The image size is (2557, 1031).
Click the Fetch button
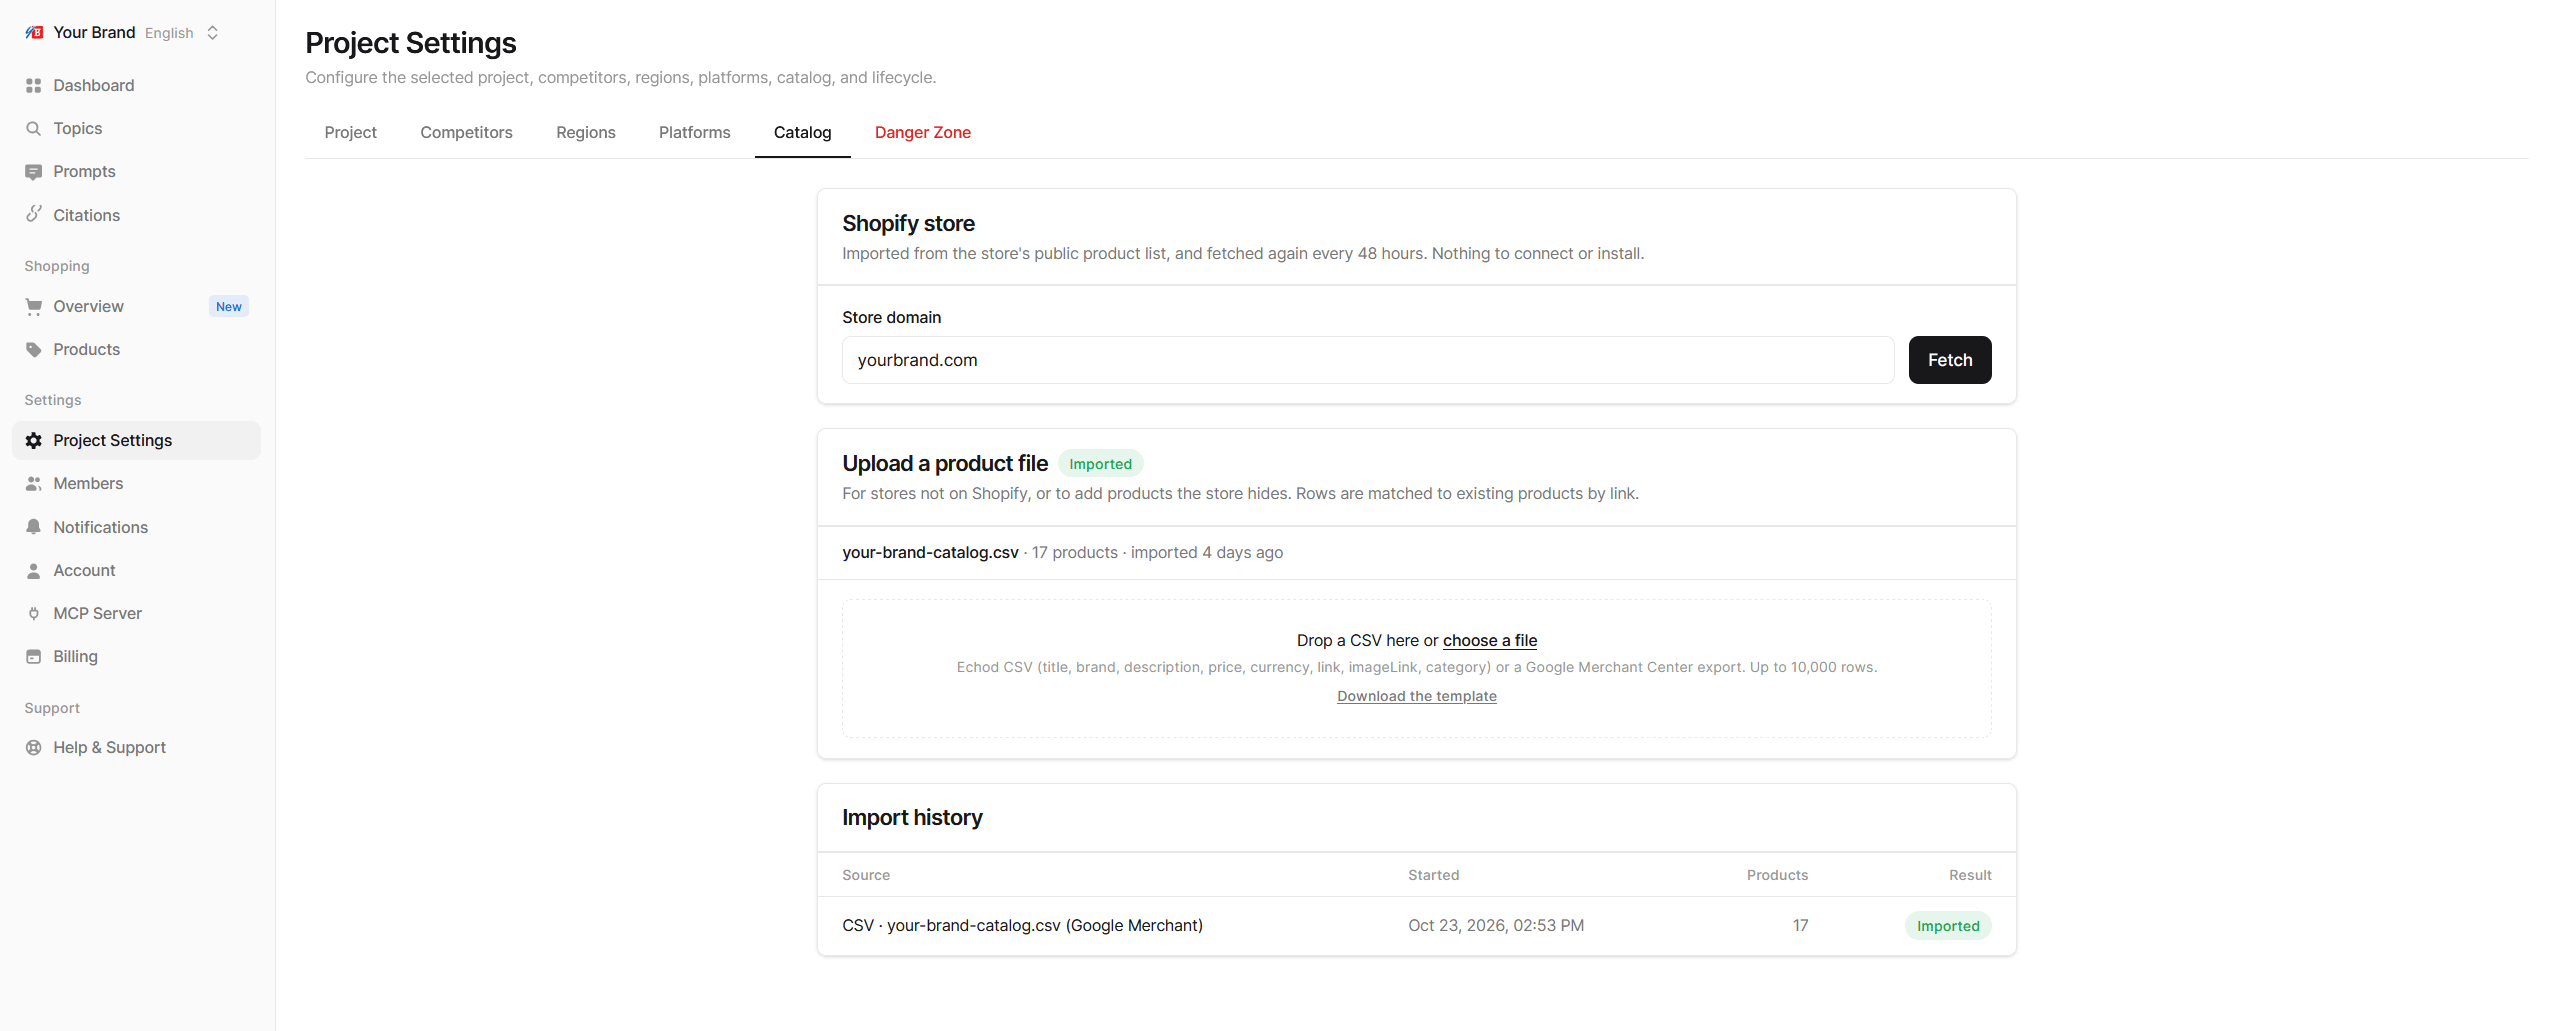pyautogui.click(x=1949, y=360)
